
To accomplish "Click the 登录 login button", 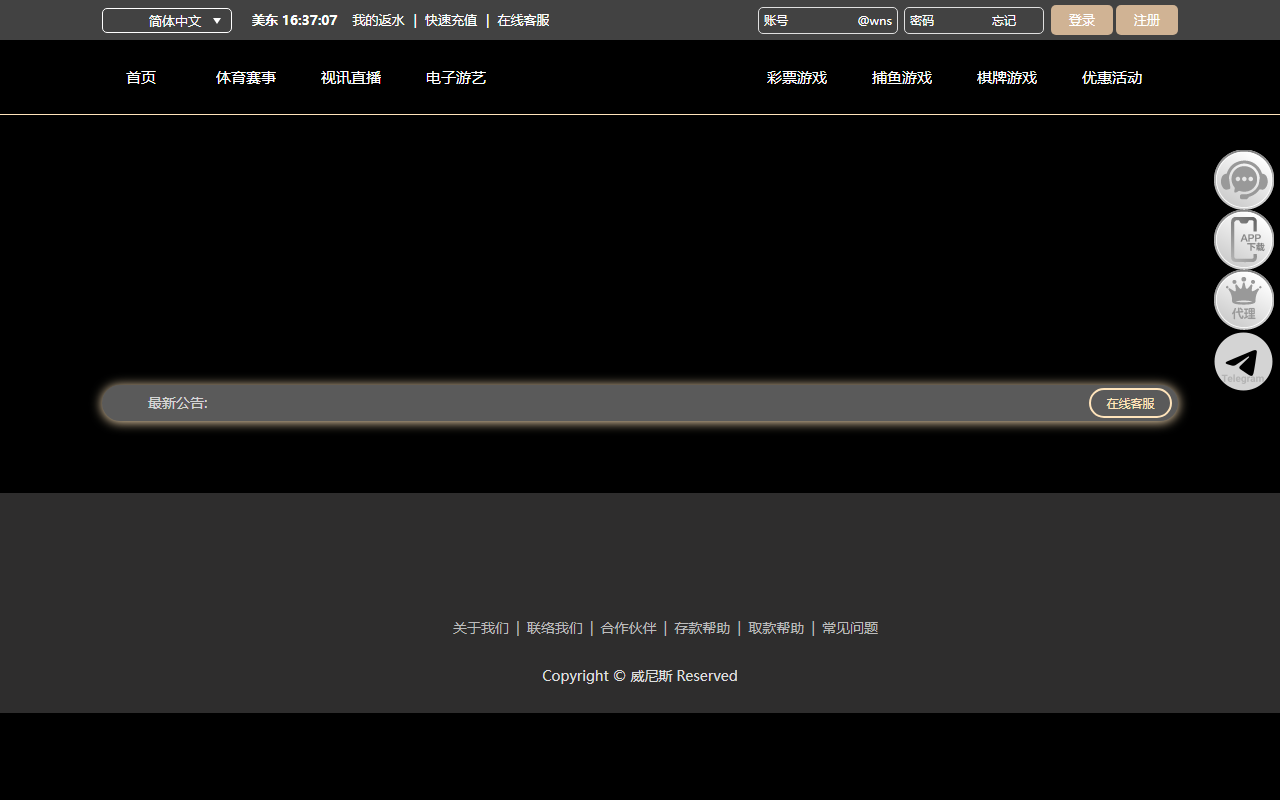I will click(1082, 20).
